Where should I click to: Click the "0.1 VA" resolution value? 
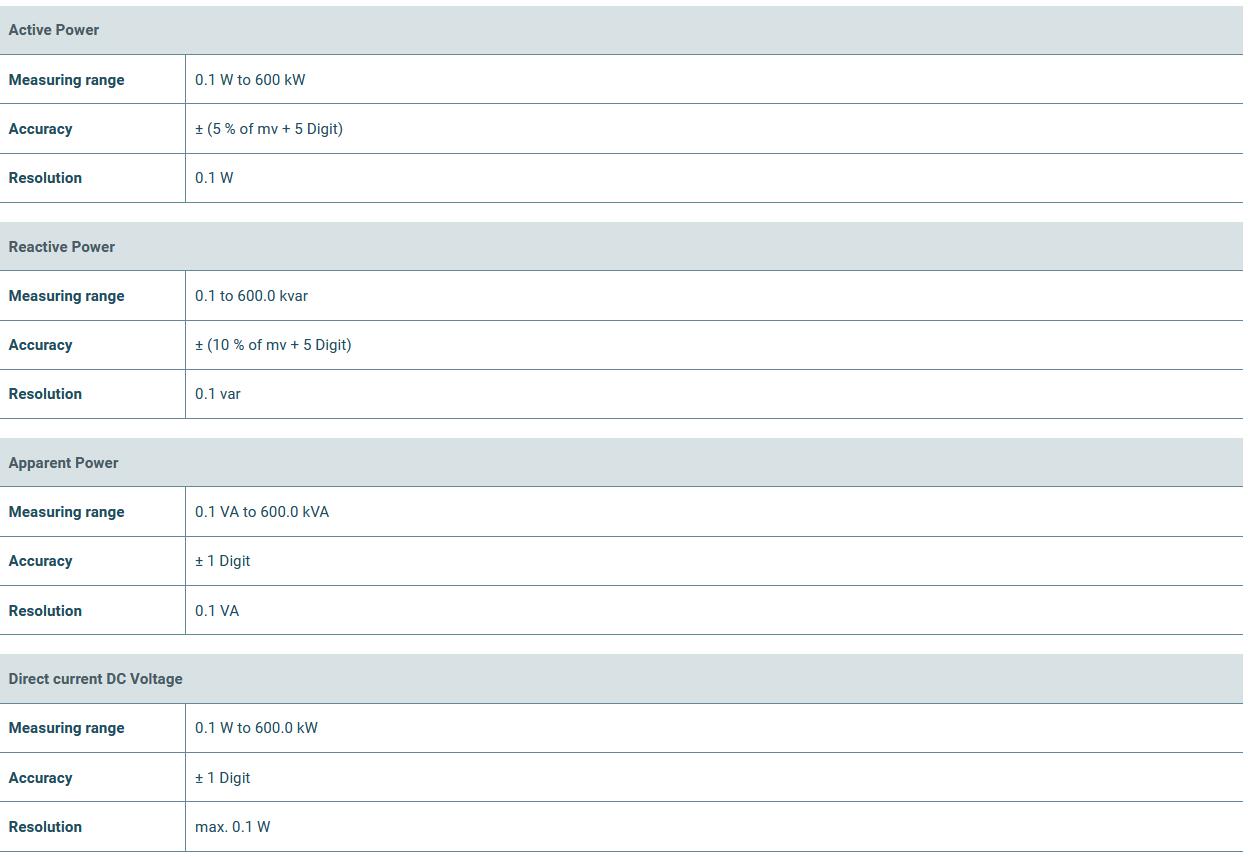pyautogui.click(x=217, y=611)
